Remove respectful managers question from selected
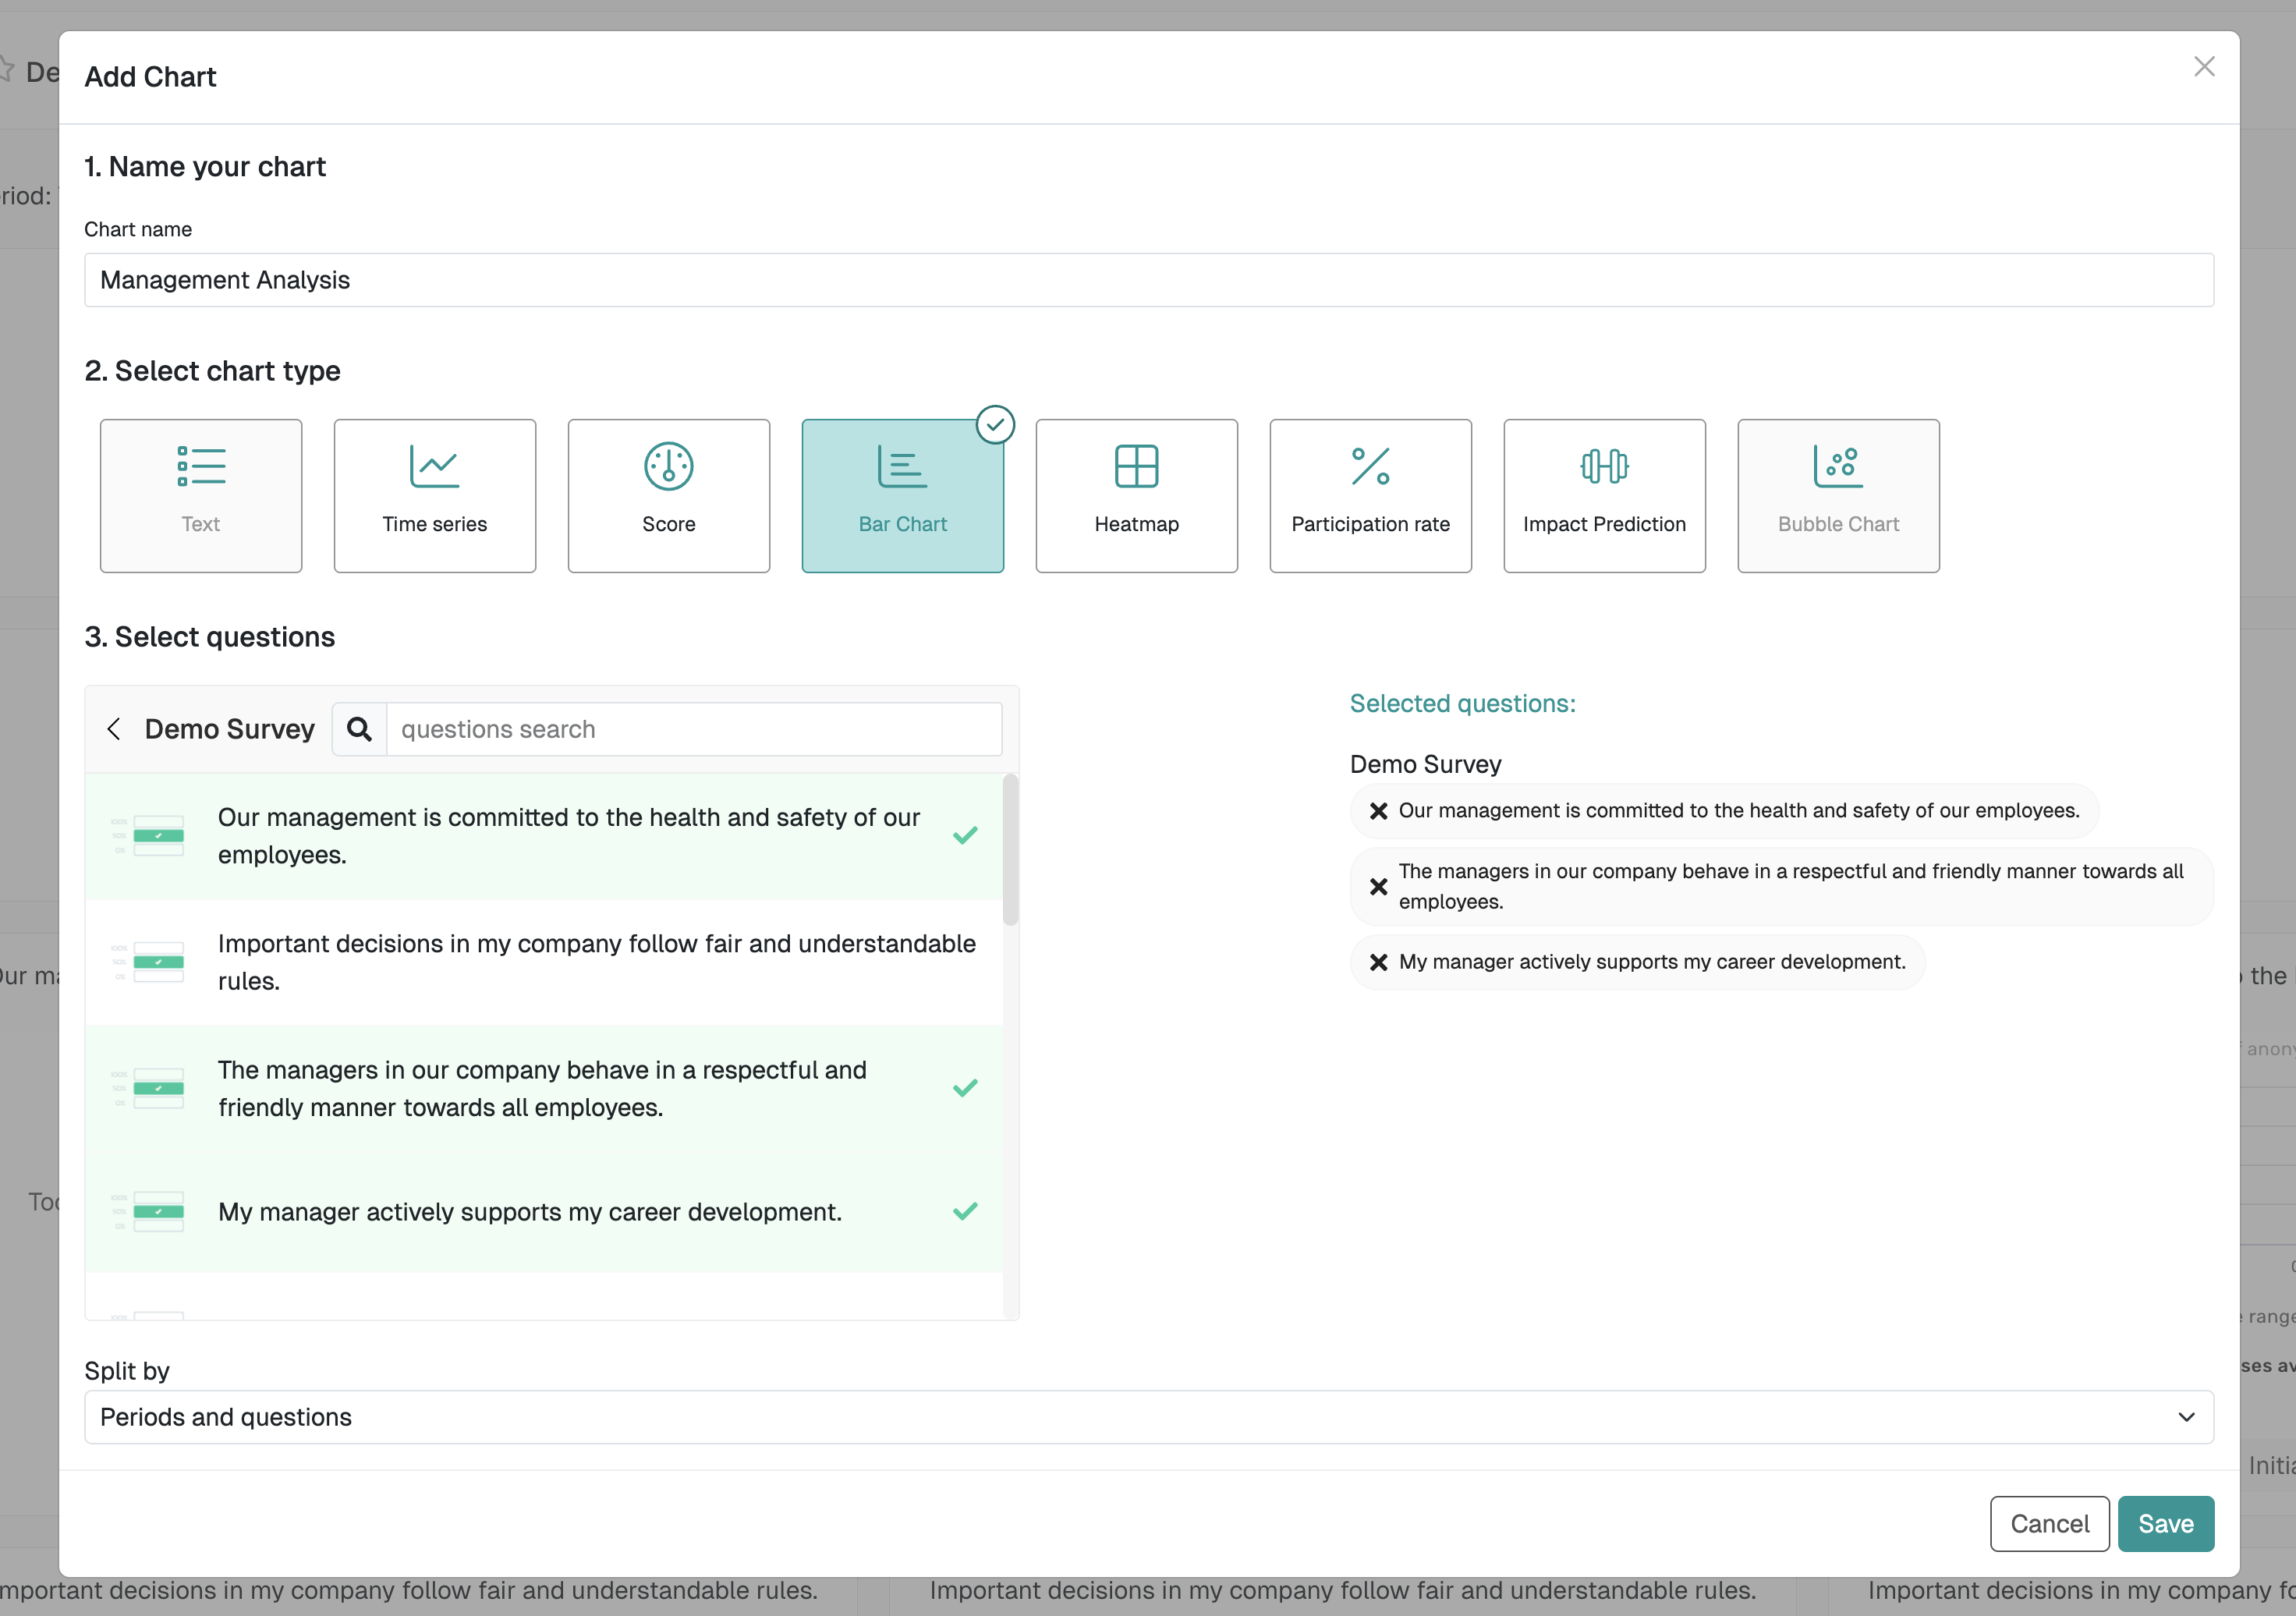 [1378, 887]
